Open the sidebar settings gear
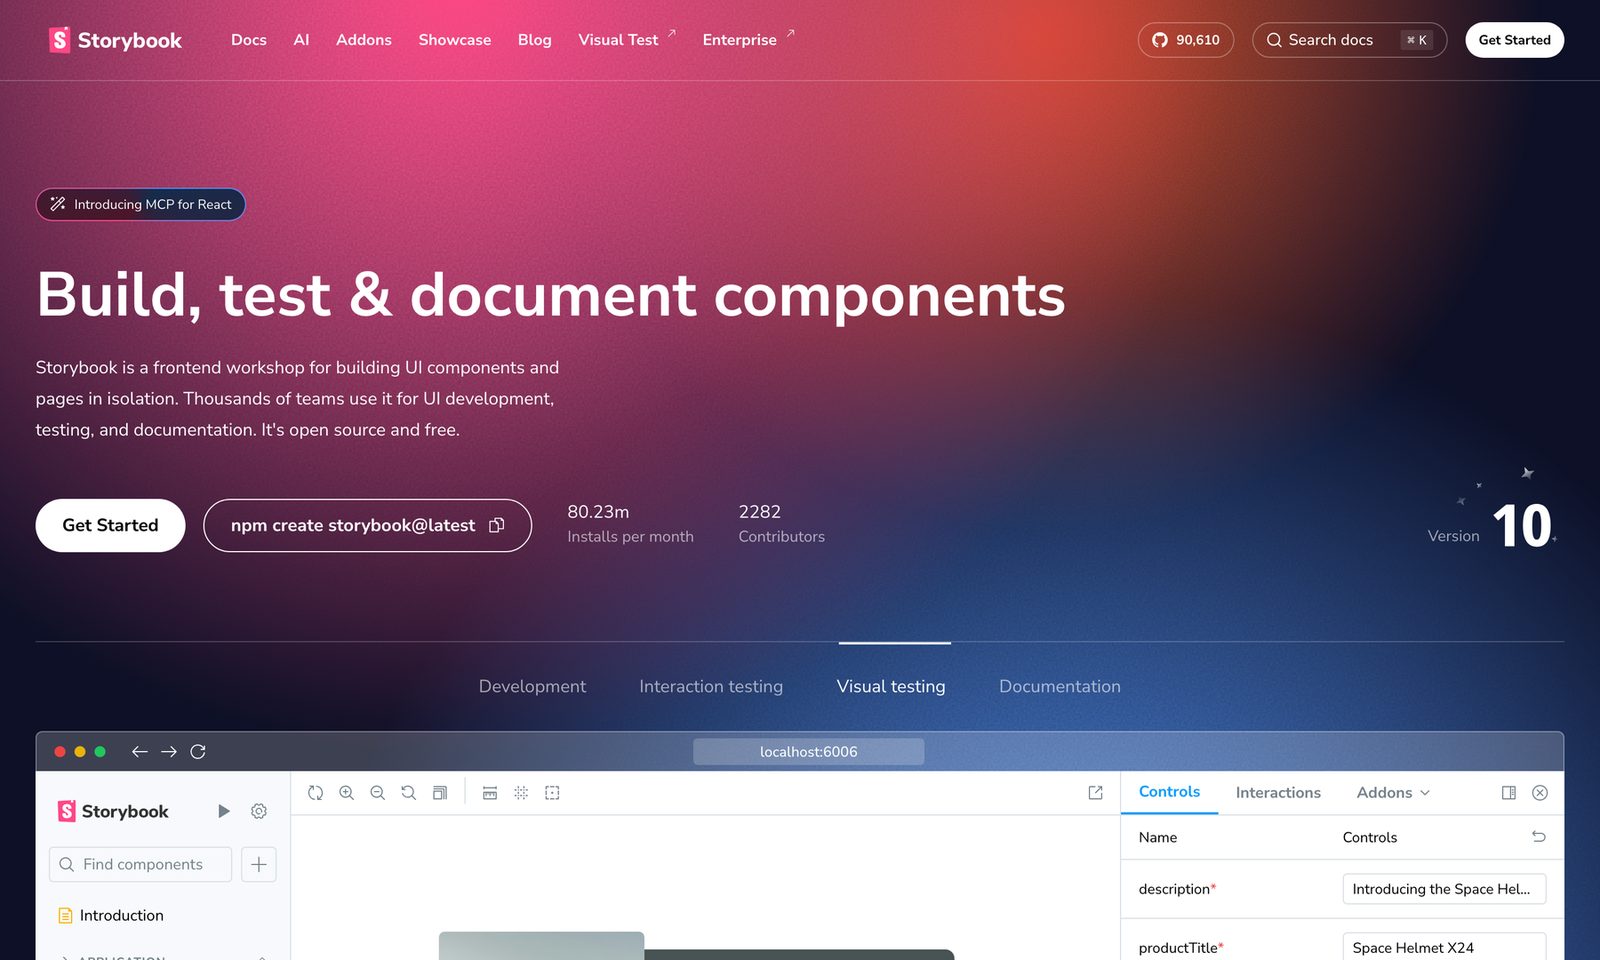The image size is (1600, 960). (x=259, y=811)
